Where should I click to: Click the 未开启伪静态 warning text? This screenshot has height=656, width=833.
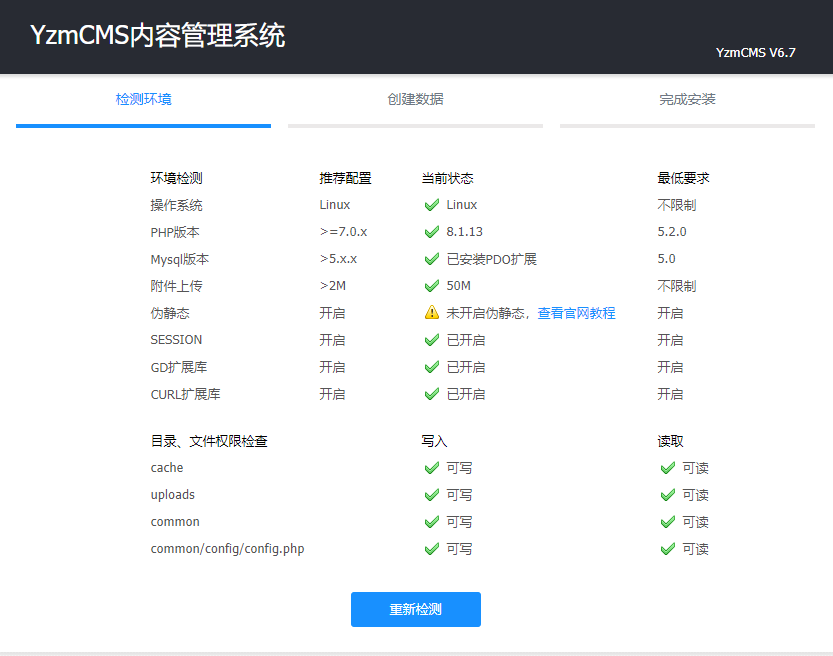485,313
